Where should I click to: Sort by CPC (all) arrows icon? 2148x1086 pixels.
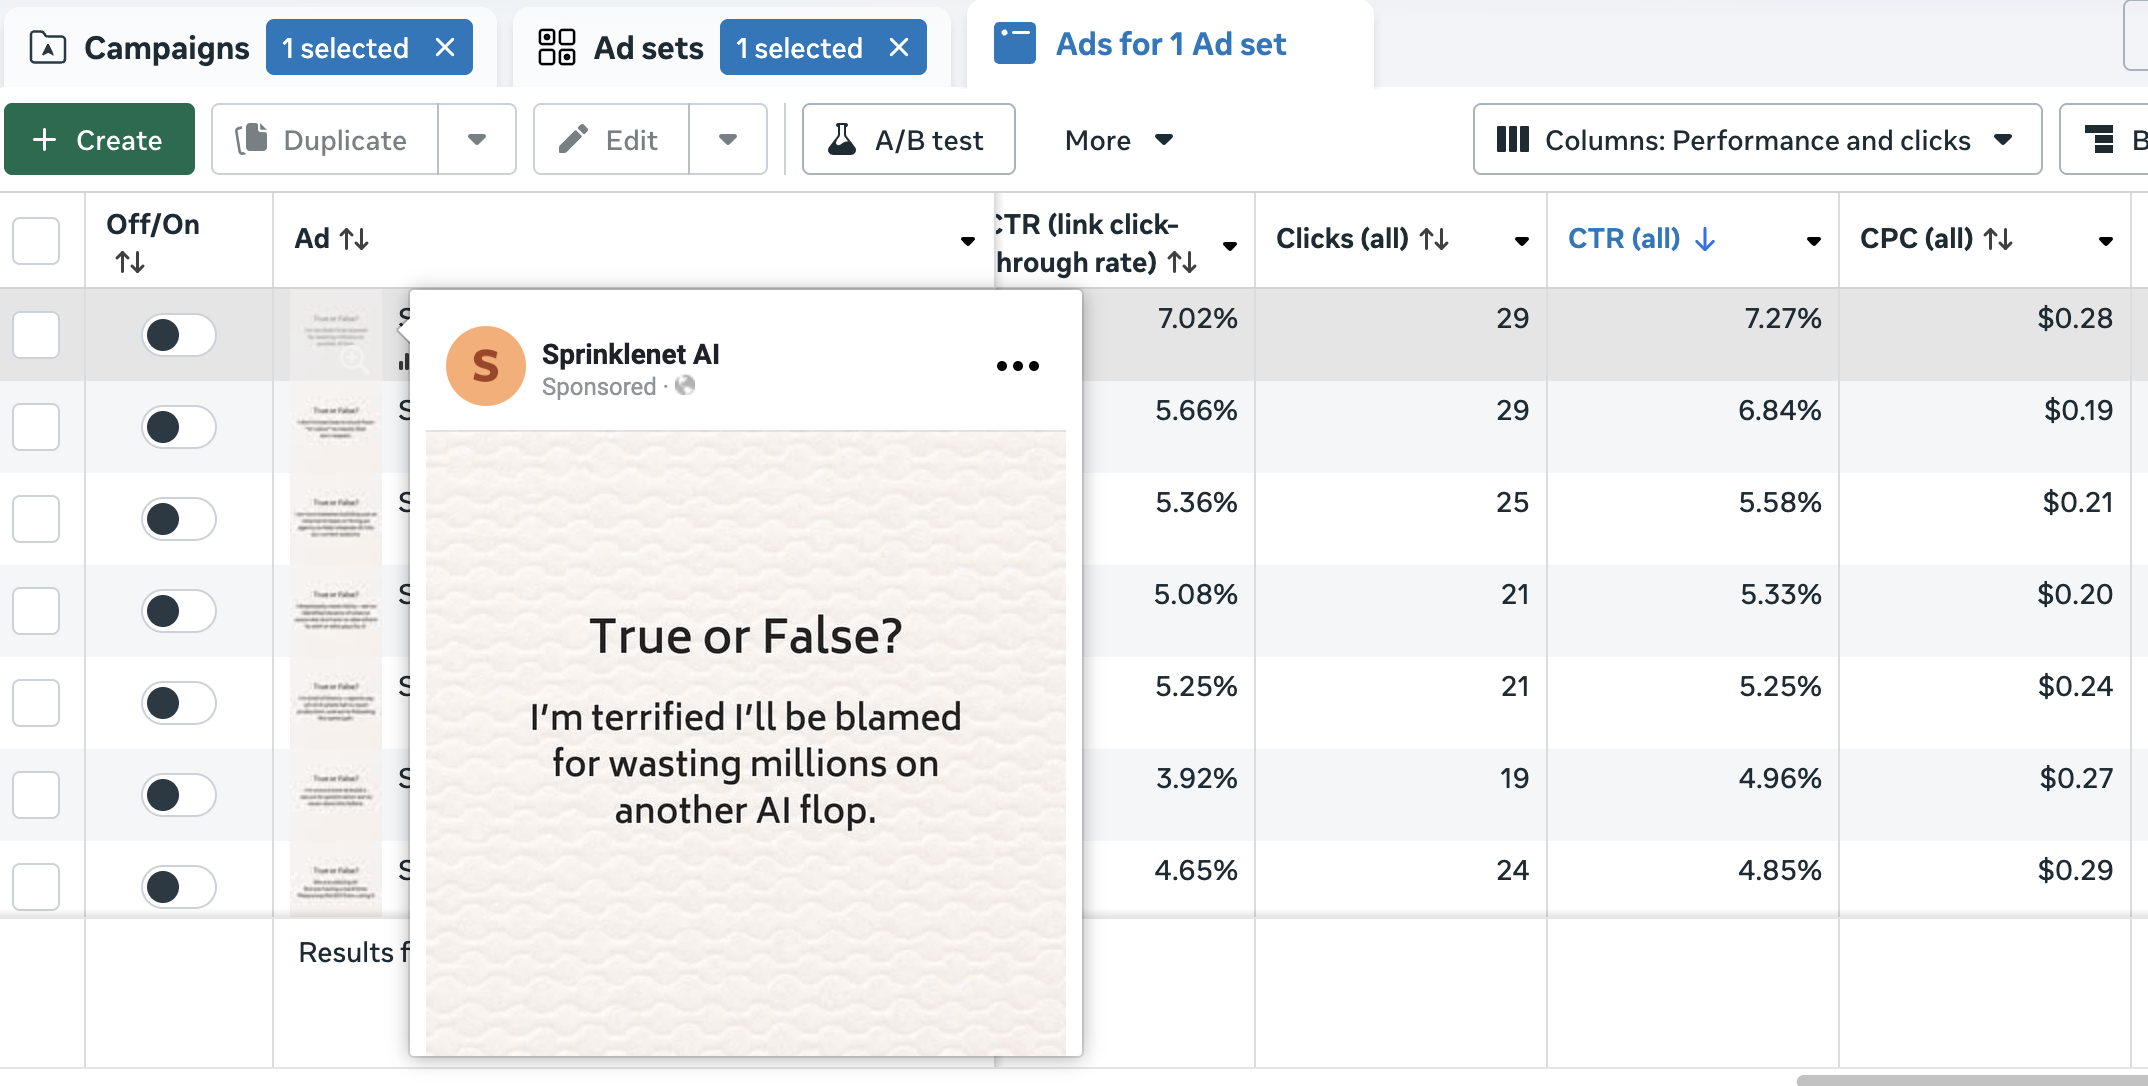[x=1998, y=239]
